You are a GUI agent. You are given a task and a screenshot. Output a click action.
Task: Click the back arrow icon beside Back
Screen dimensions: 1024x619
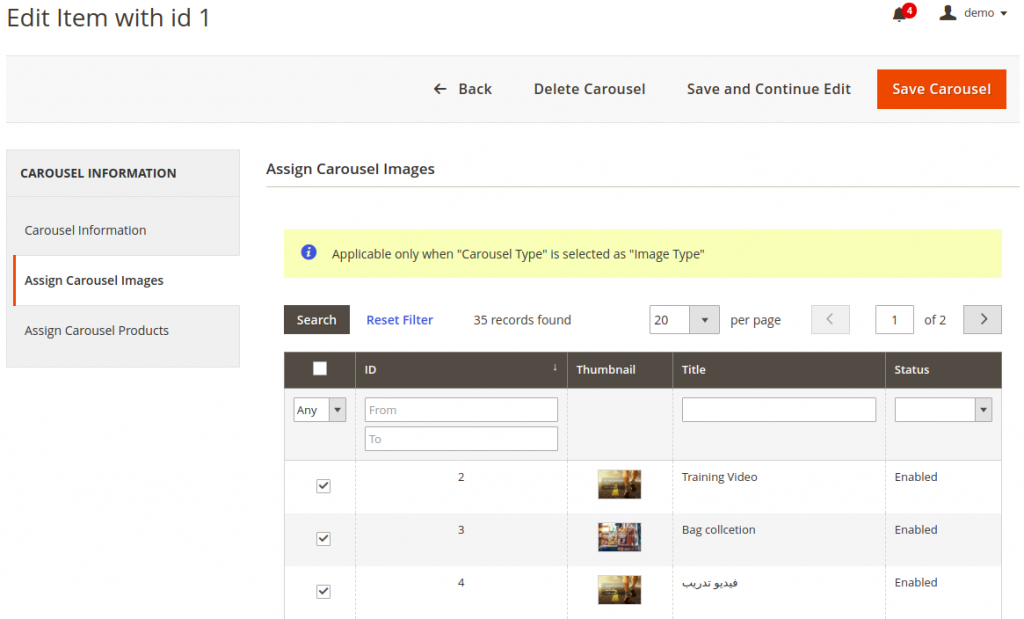click(x=438, y=88)
